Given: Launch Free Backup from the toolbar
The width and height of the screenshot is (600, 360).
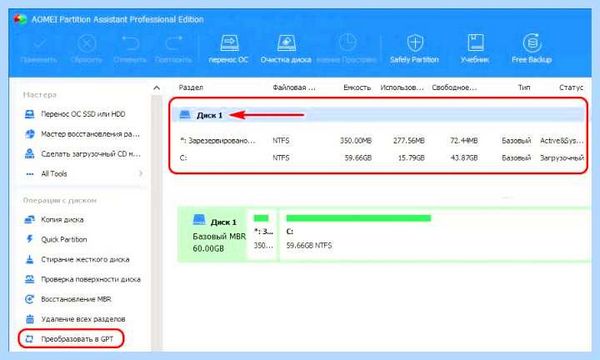Looking at the screenshot, I should pos(532,49).
